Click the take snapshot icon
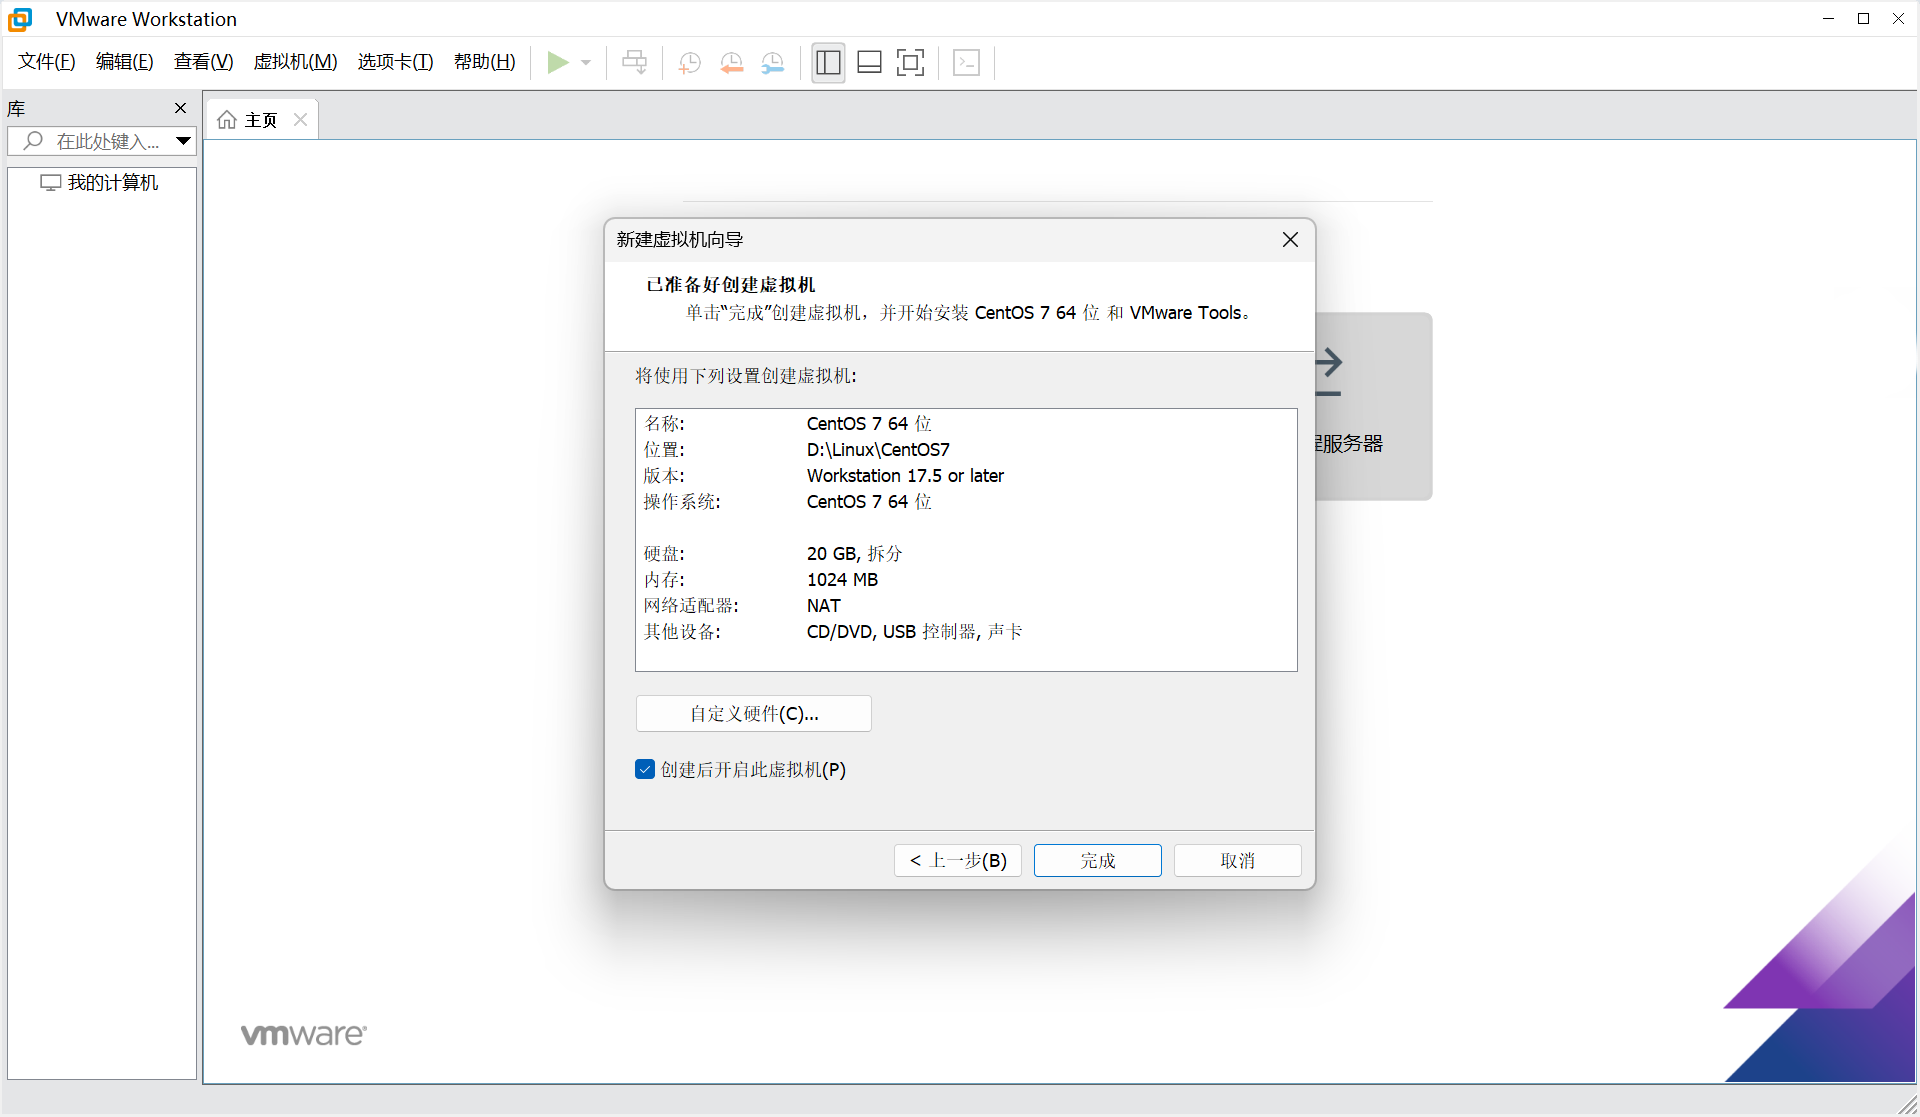Screen dimensions: 1920x1117 tap(689, 63)
